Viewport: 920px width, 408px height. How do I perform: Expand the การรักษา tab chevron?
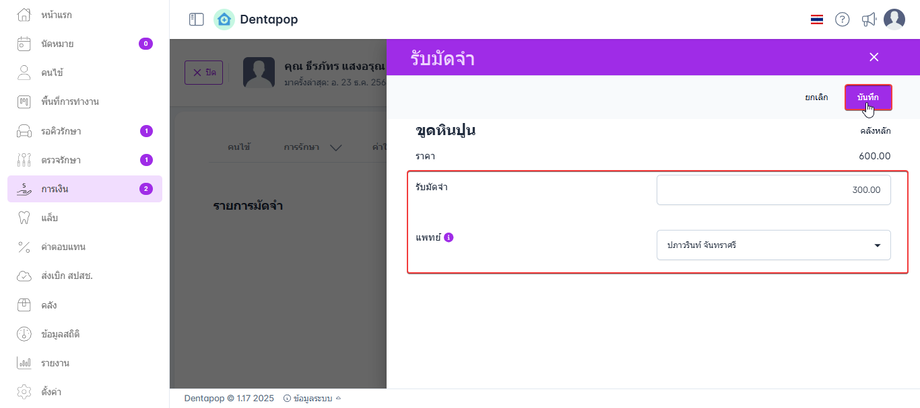[x=335, y=148]
